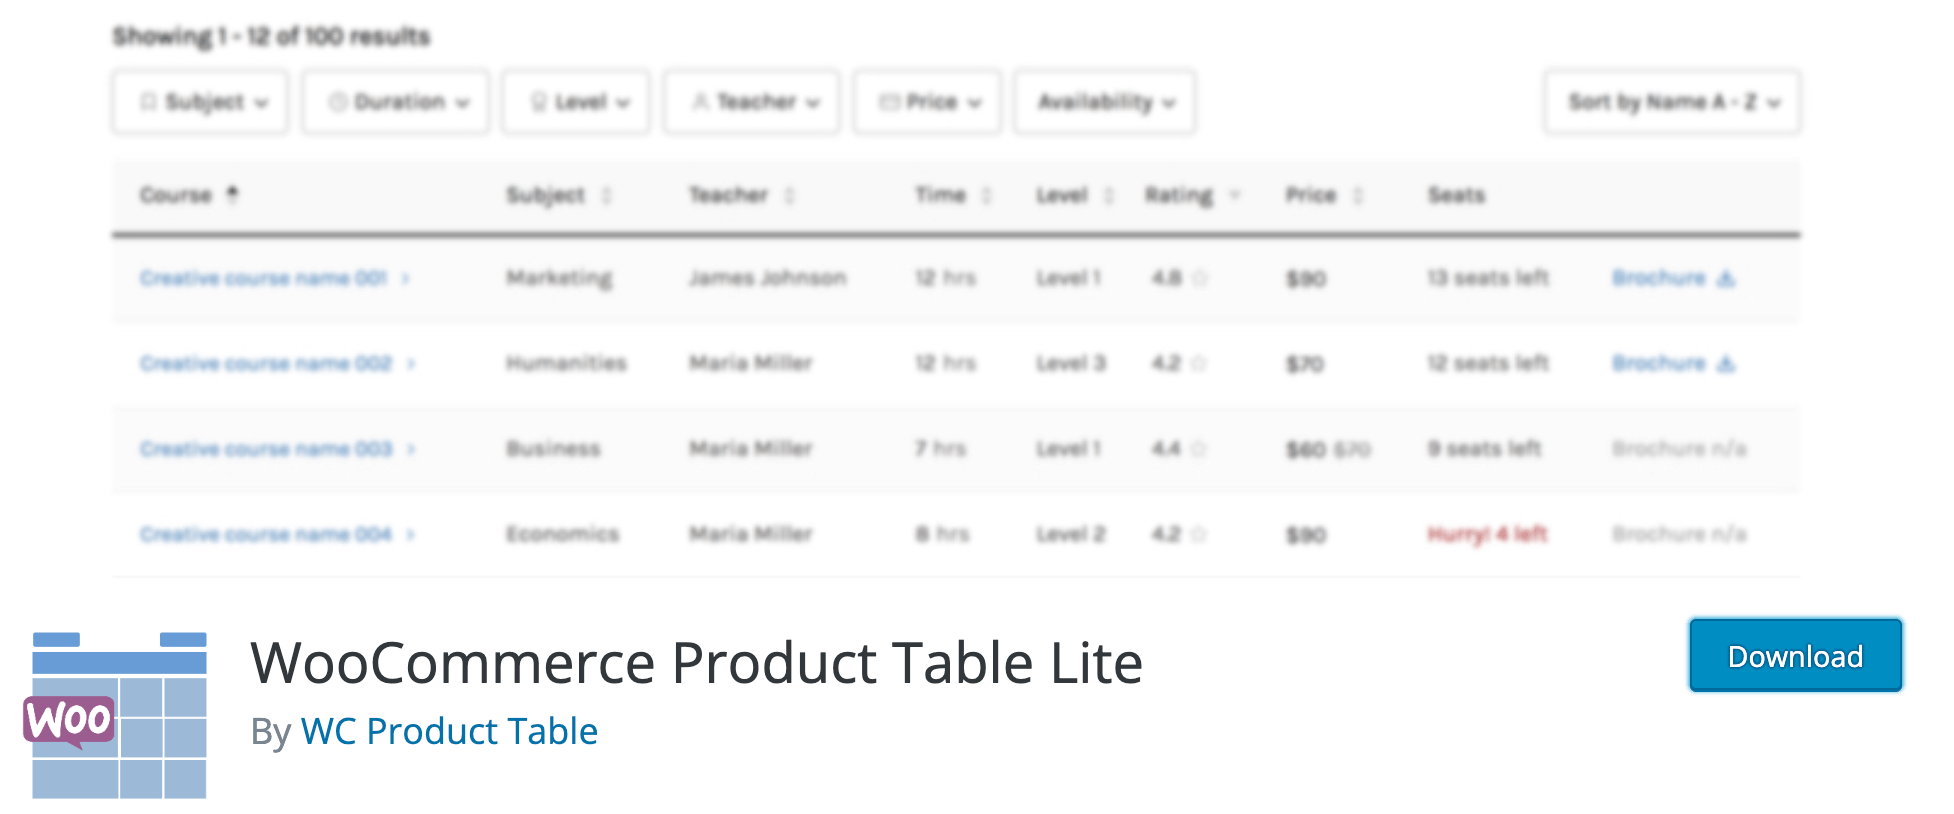Click the WooCommerce Product Table plugin icon

tap(118, 715)
